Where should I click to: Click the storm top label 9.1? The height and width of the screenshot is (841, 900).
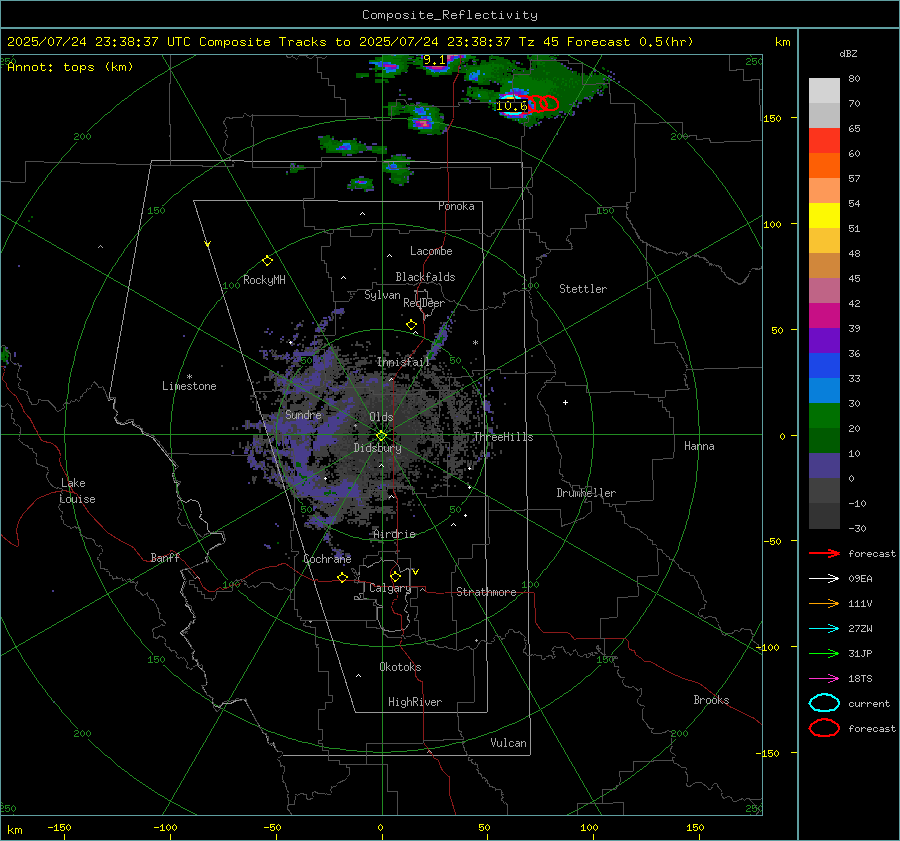click(434, 60)
